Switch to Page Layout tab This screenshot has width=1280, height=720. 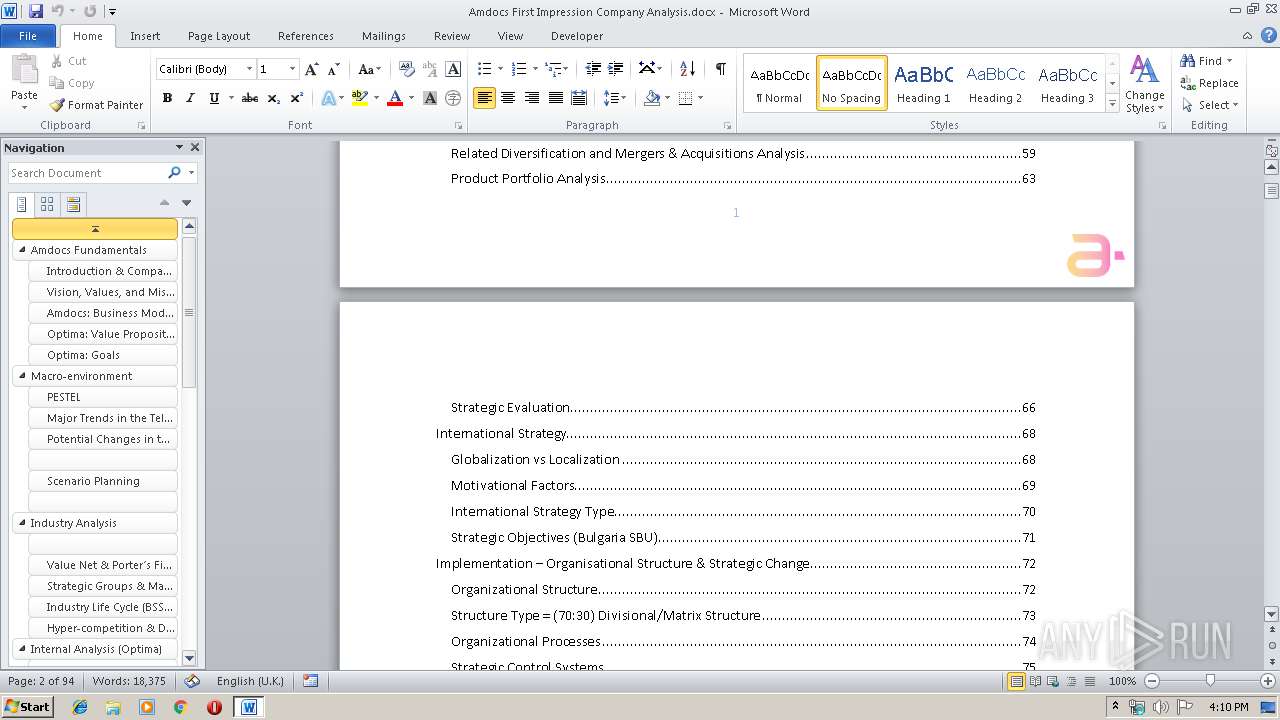click(x=219, y=36)
